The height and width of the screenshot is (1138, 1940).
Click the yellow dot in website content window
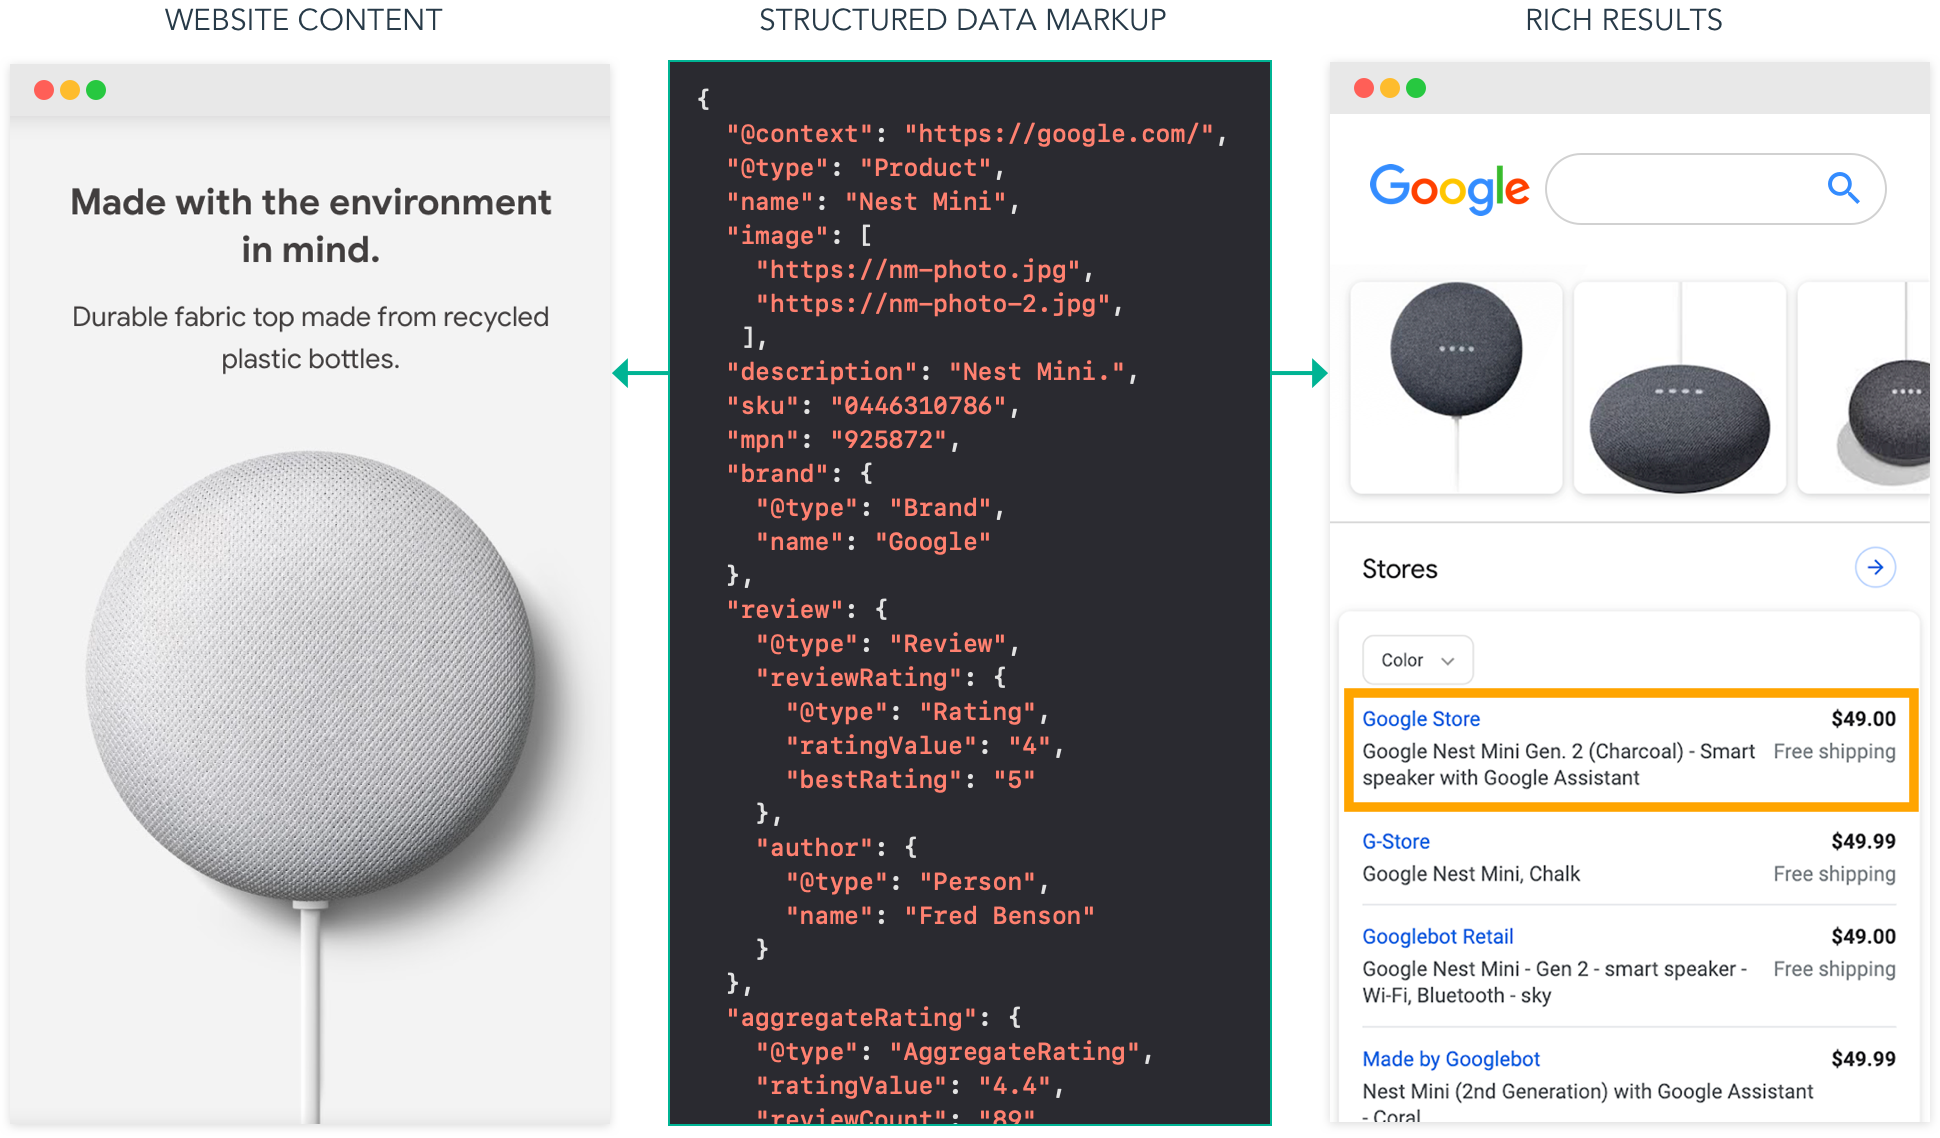pyautogui.click(x=70, y=90)
